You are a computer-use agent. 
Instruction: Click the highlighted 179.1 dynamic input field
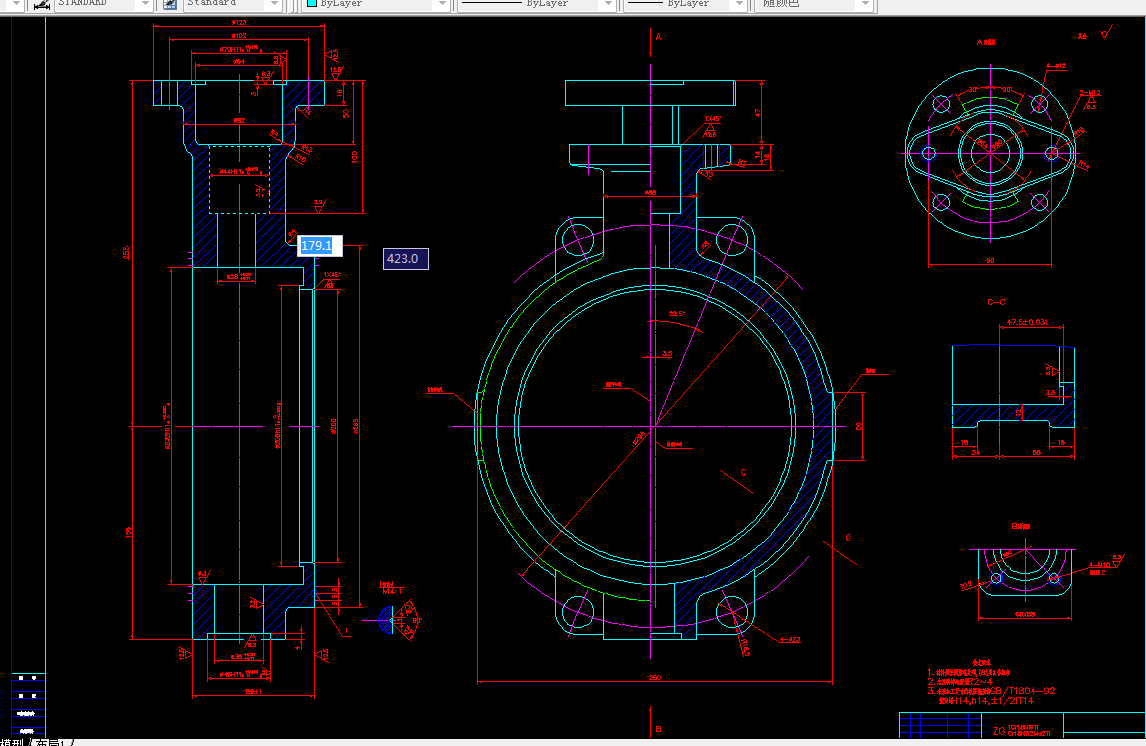tap(317, 246)
